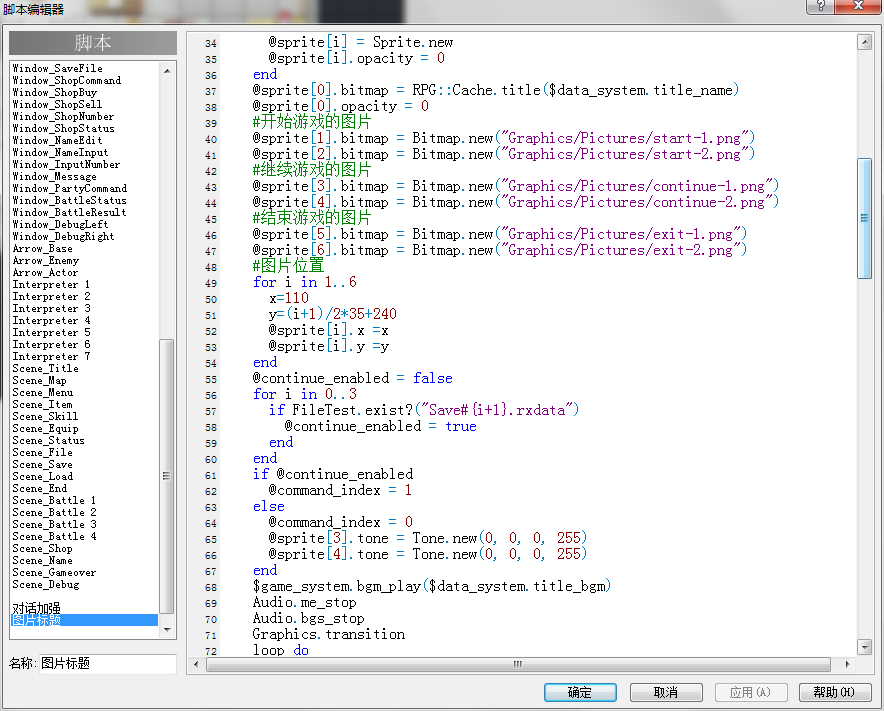Select the Scene_Save script
884x711 pixels.
(x=42, y=464)
